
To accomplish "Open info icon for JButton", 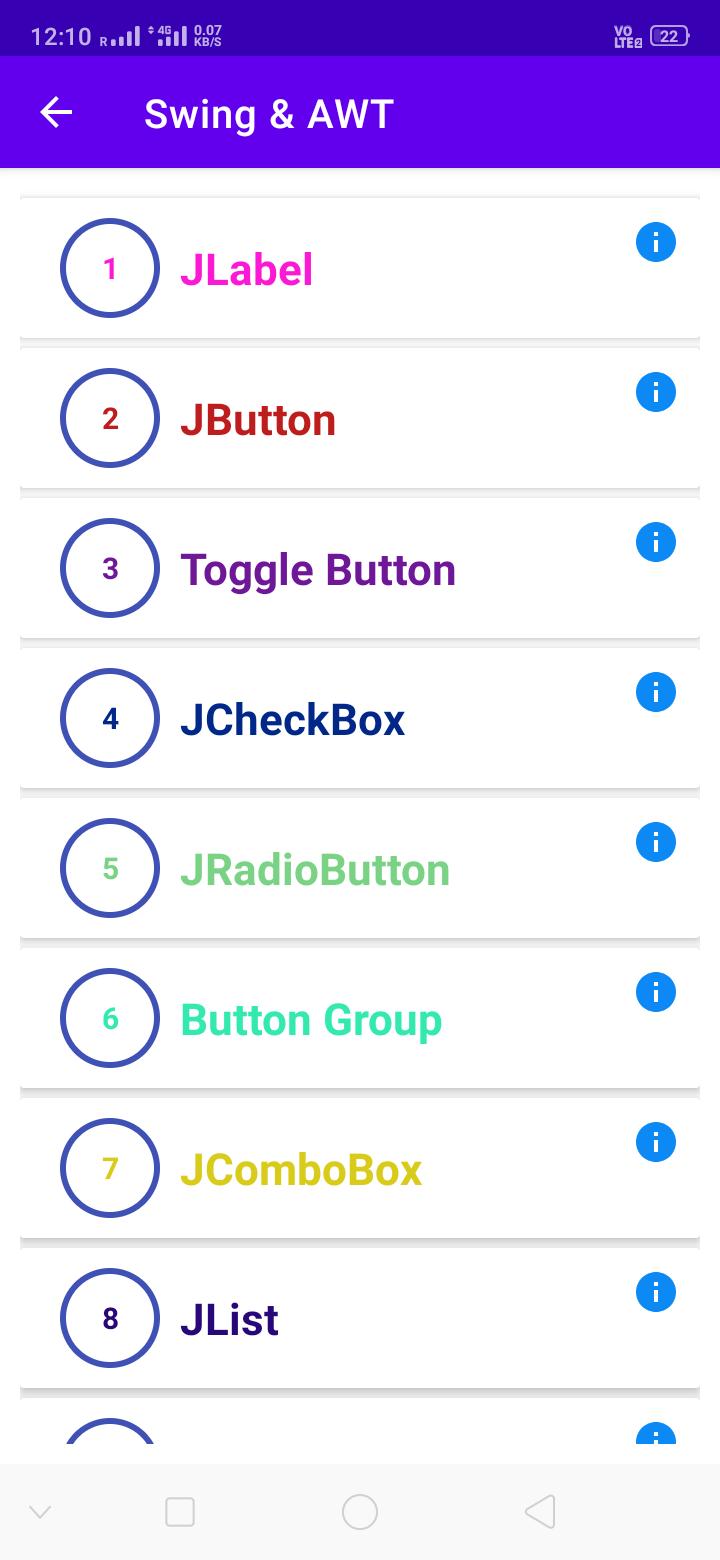I will (x=656, y=392).
